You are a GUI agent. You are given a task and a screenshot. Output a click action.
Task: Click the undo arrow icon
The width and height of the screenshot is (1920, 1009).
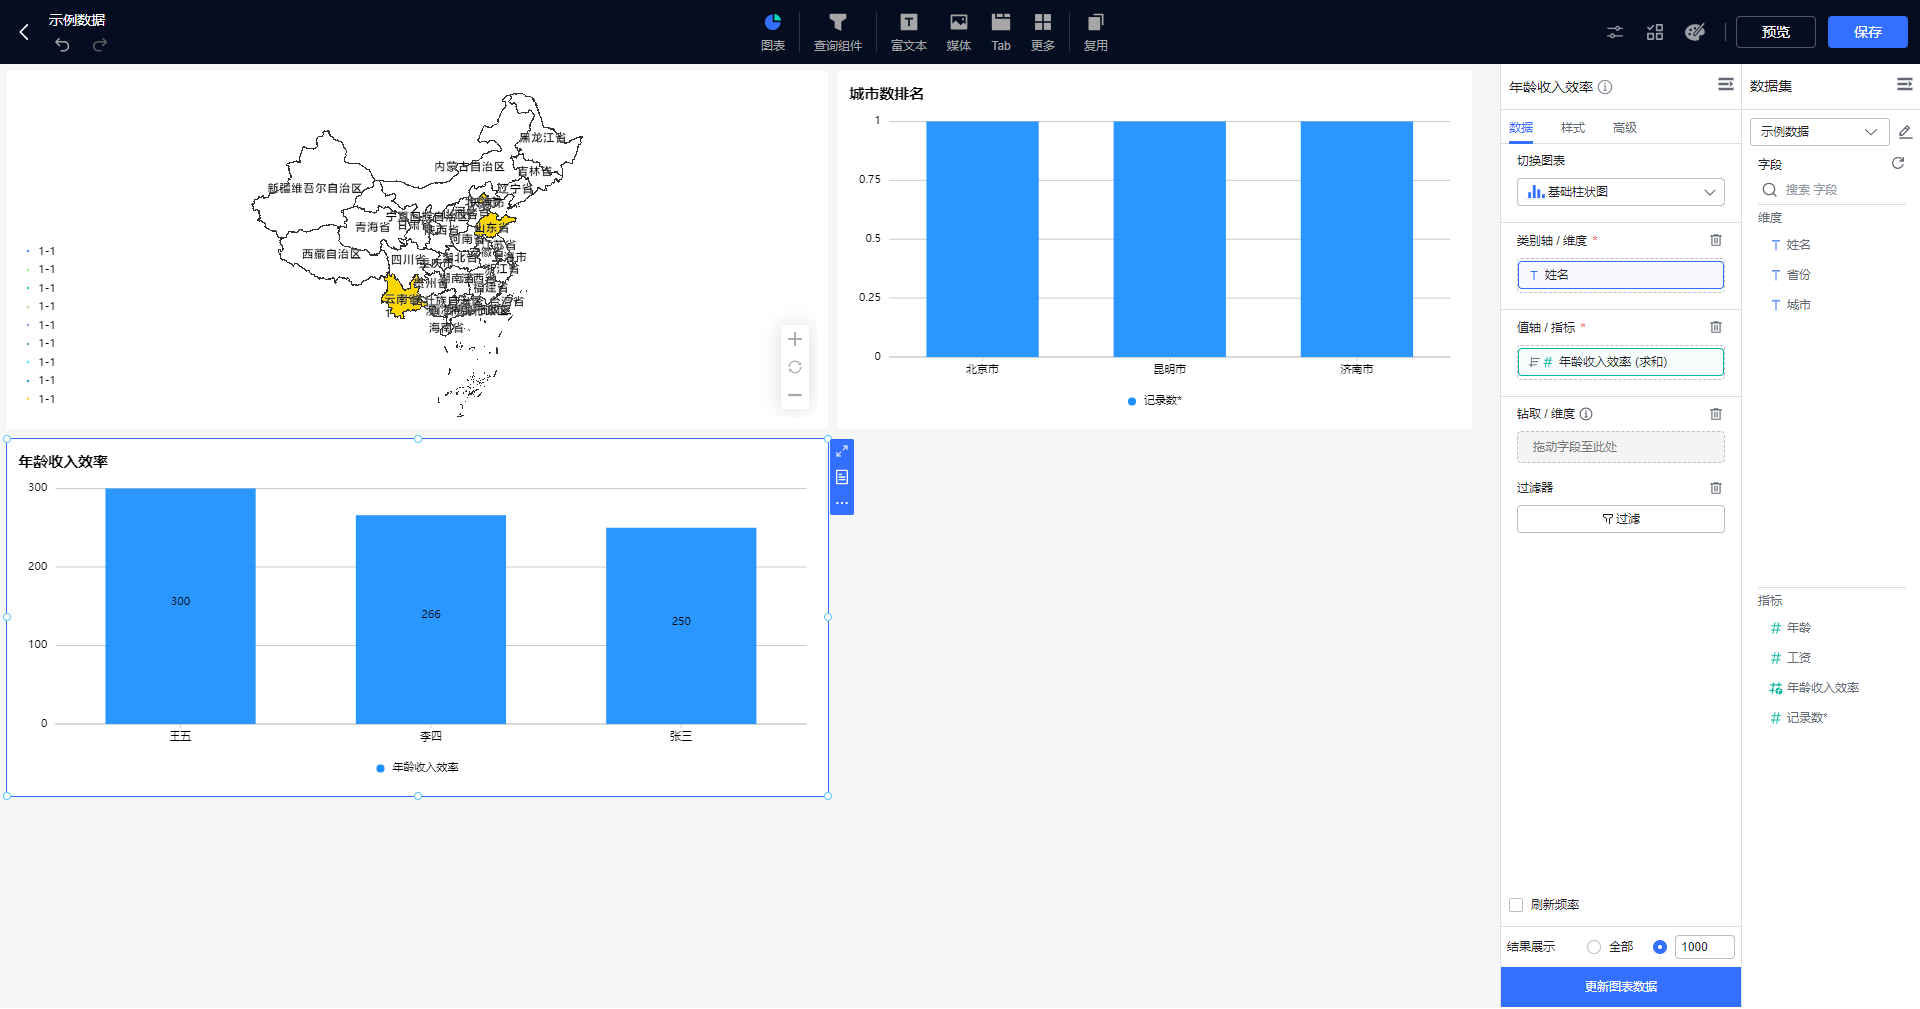[62, 45]
